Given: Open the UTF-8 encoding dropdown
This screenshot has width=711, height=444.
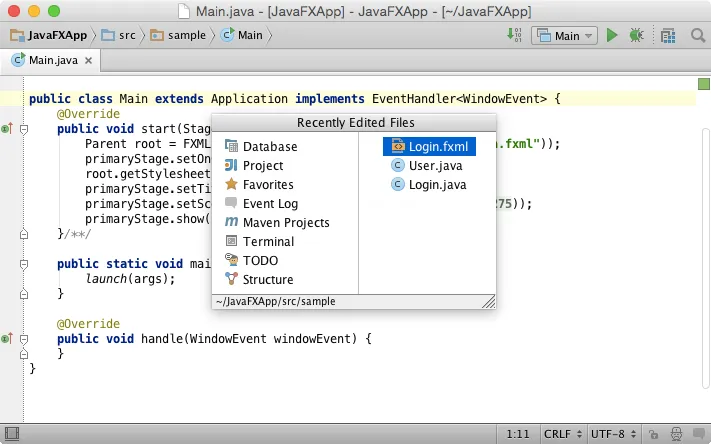Looking at the screenshot, I should pyautogui.click(x=614, y=434).
